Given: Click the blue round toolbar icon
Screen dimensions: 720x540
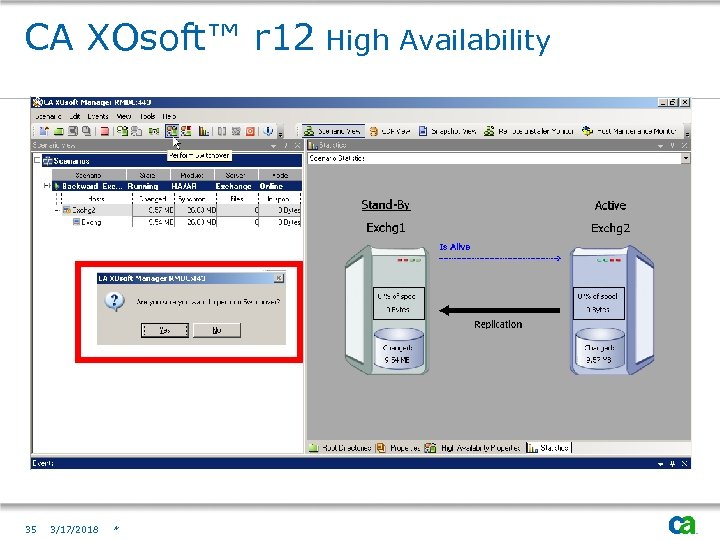Looking at the screenshot, I should pyautogui.click(x=268, y=131).
